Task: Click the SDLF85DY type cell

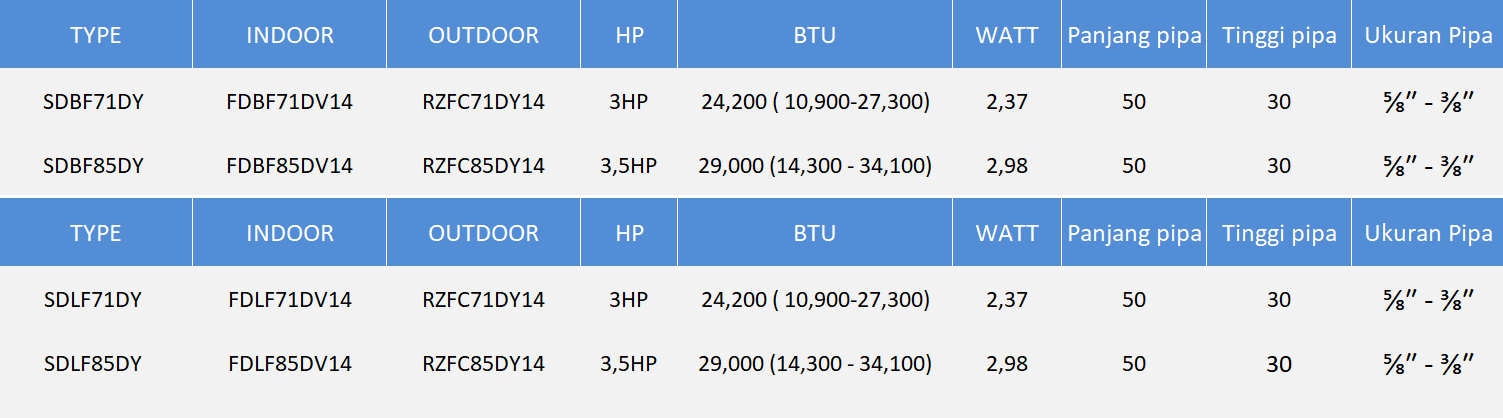Action: point(93,364)
